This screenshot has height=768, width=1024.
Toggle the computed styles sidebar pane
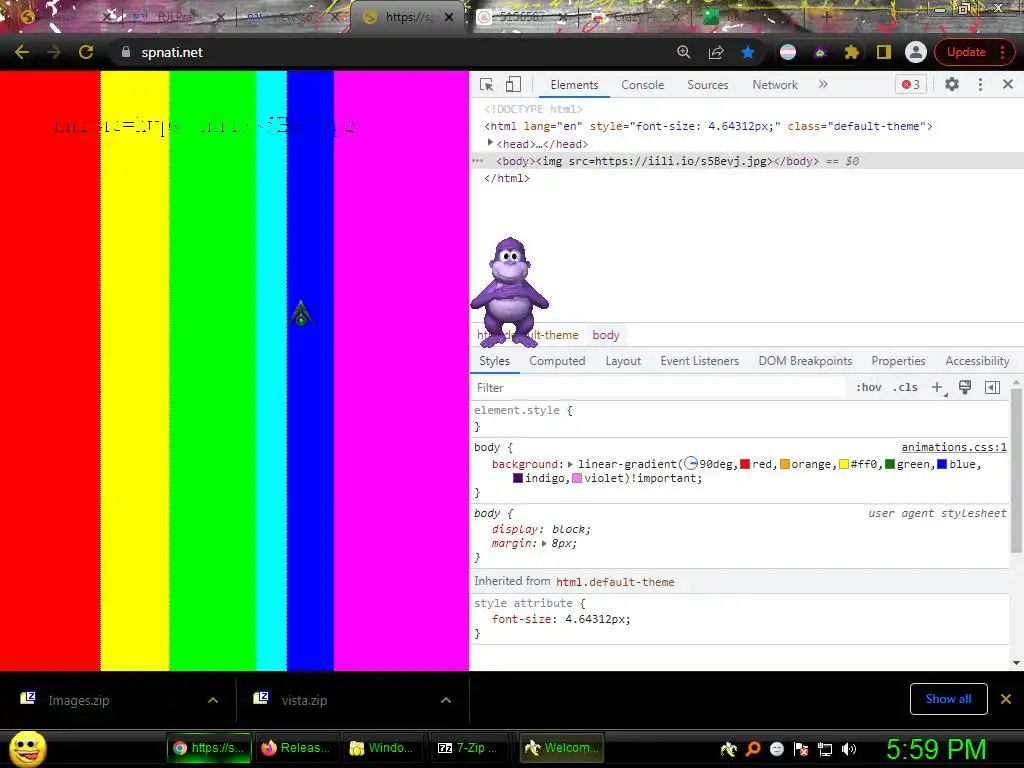point(992,387)
